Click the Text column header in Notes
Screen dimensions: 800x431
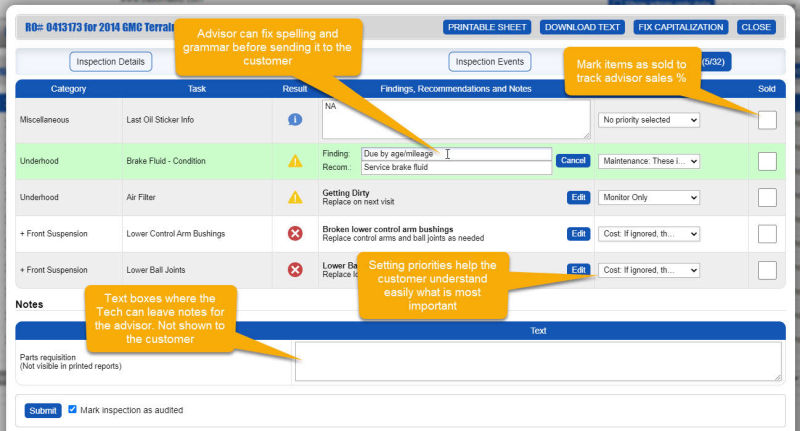pyautogui.click(x=538, y=331)
